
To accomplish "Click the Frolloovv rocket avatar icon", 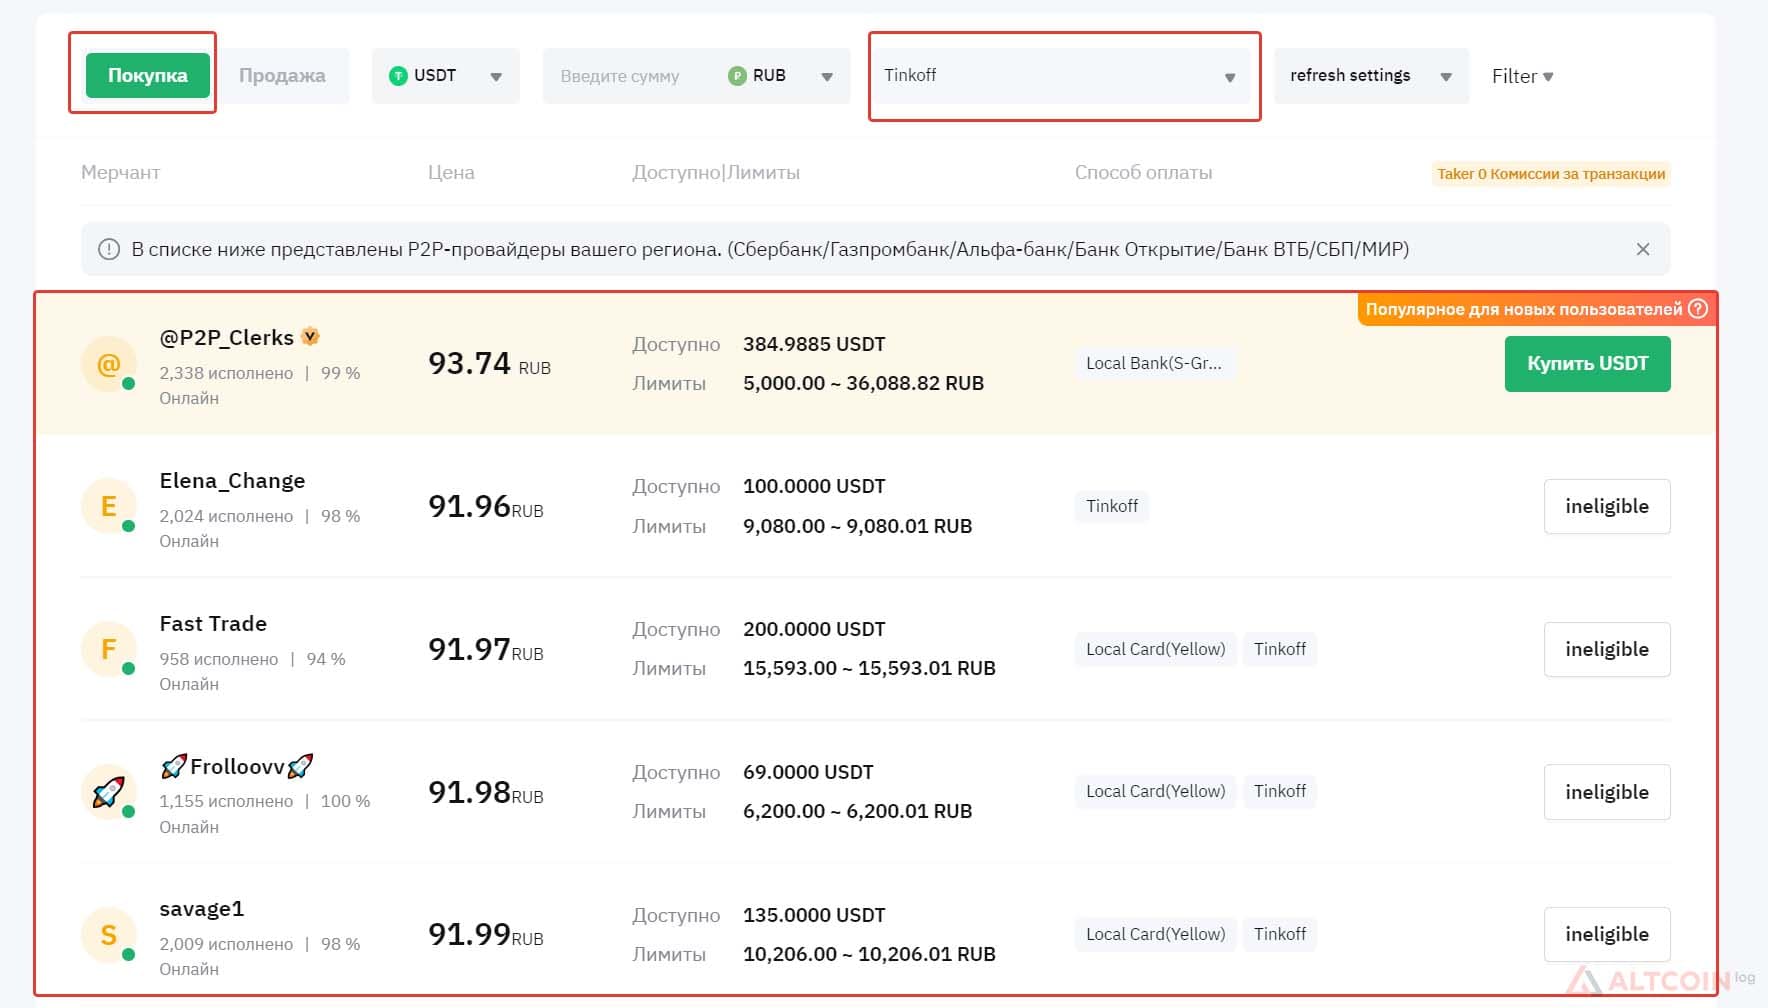I will 108,793.
